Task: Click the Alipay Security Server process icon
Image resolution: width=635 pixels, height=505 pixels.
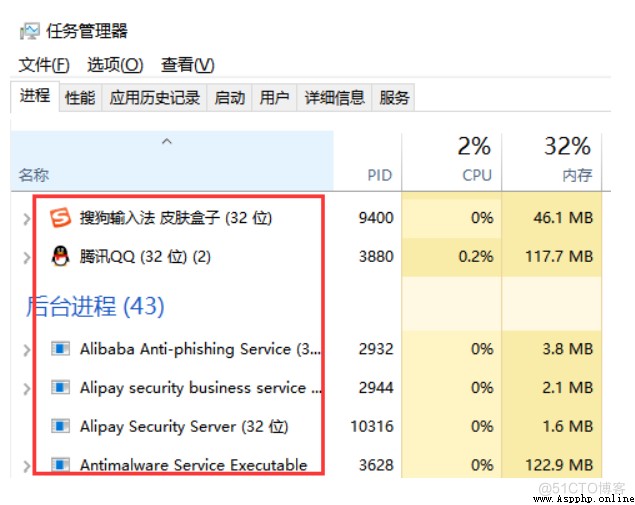Action: [60, 426]
